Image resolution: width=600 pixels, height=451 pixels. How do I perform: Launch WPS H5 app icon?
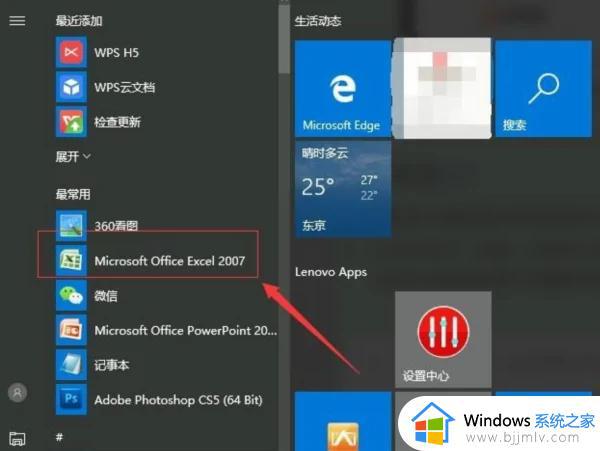[71, 52]
